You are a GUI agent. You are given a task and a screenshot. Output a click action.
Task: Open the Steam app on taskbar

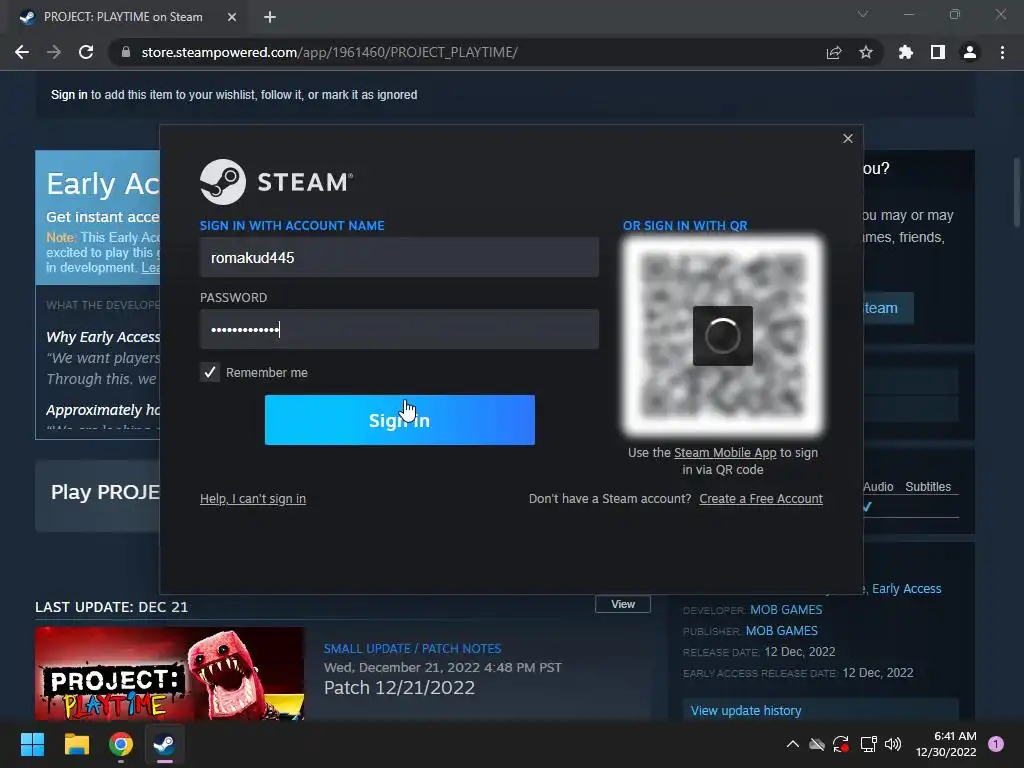click(164, 744)
